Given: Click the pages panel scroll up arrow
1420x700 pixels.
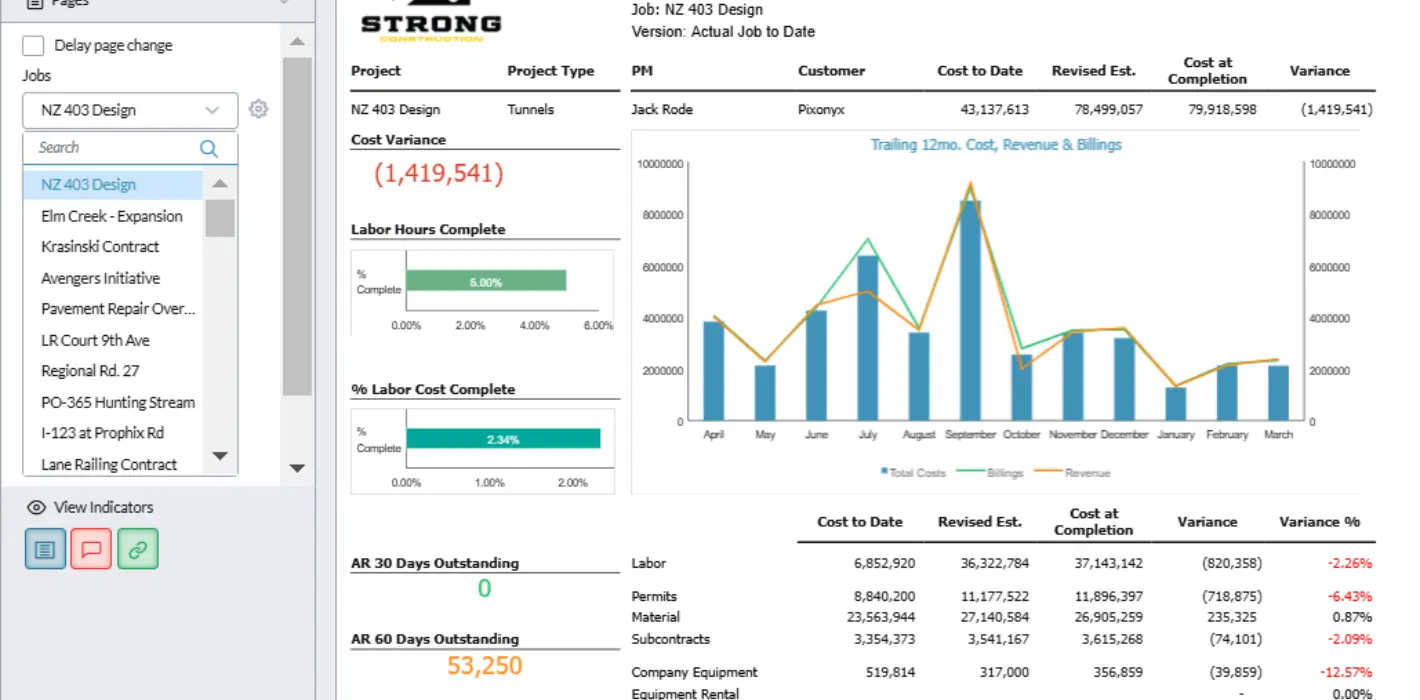Looking at the screenshot, I should [297, 42].
